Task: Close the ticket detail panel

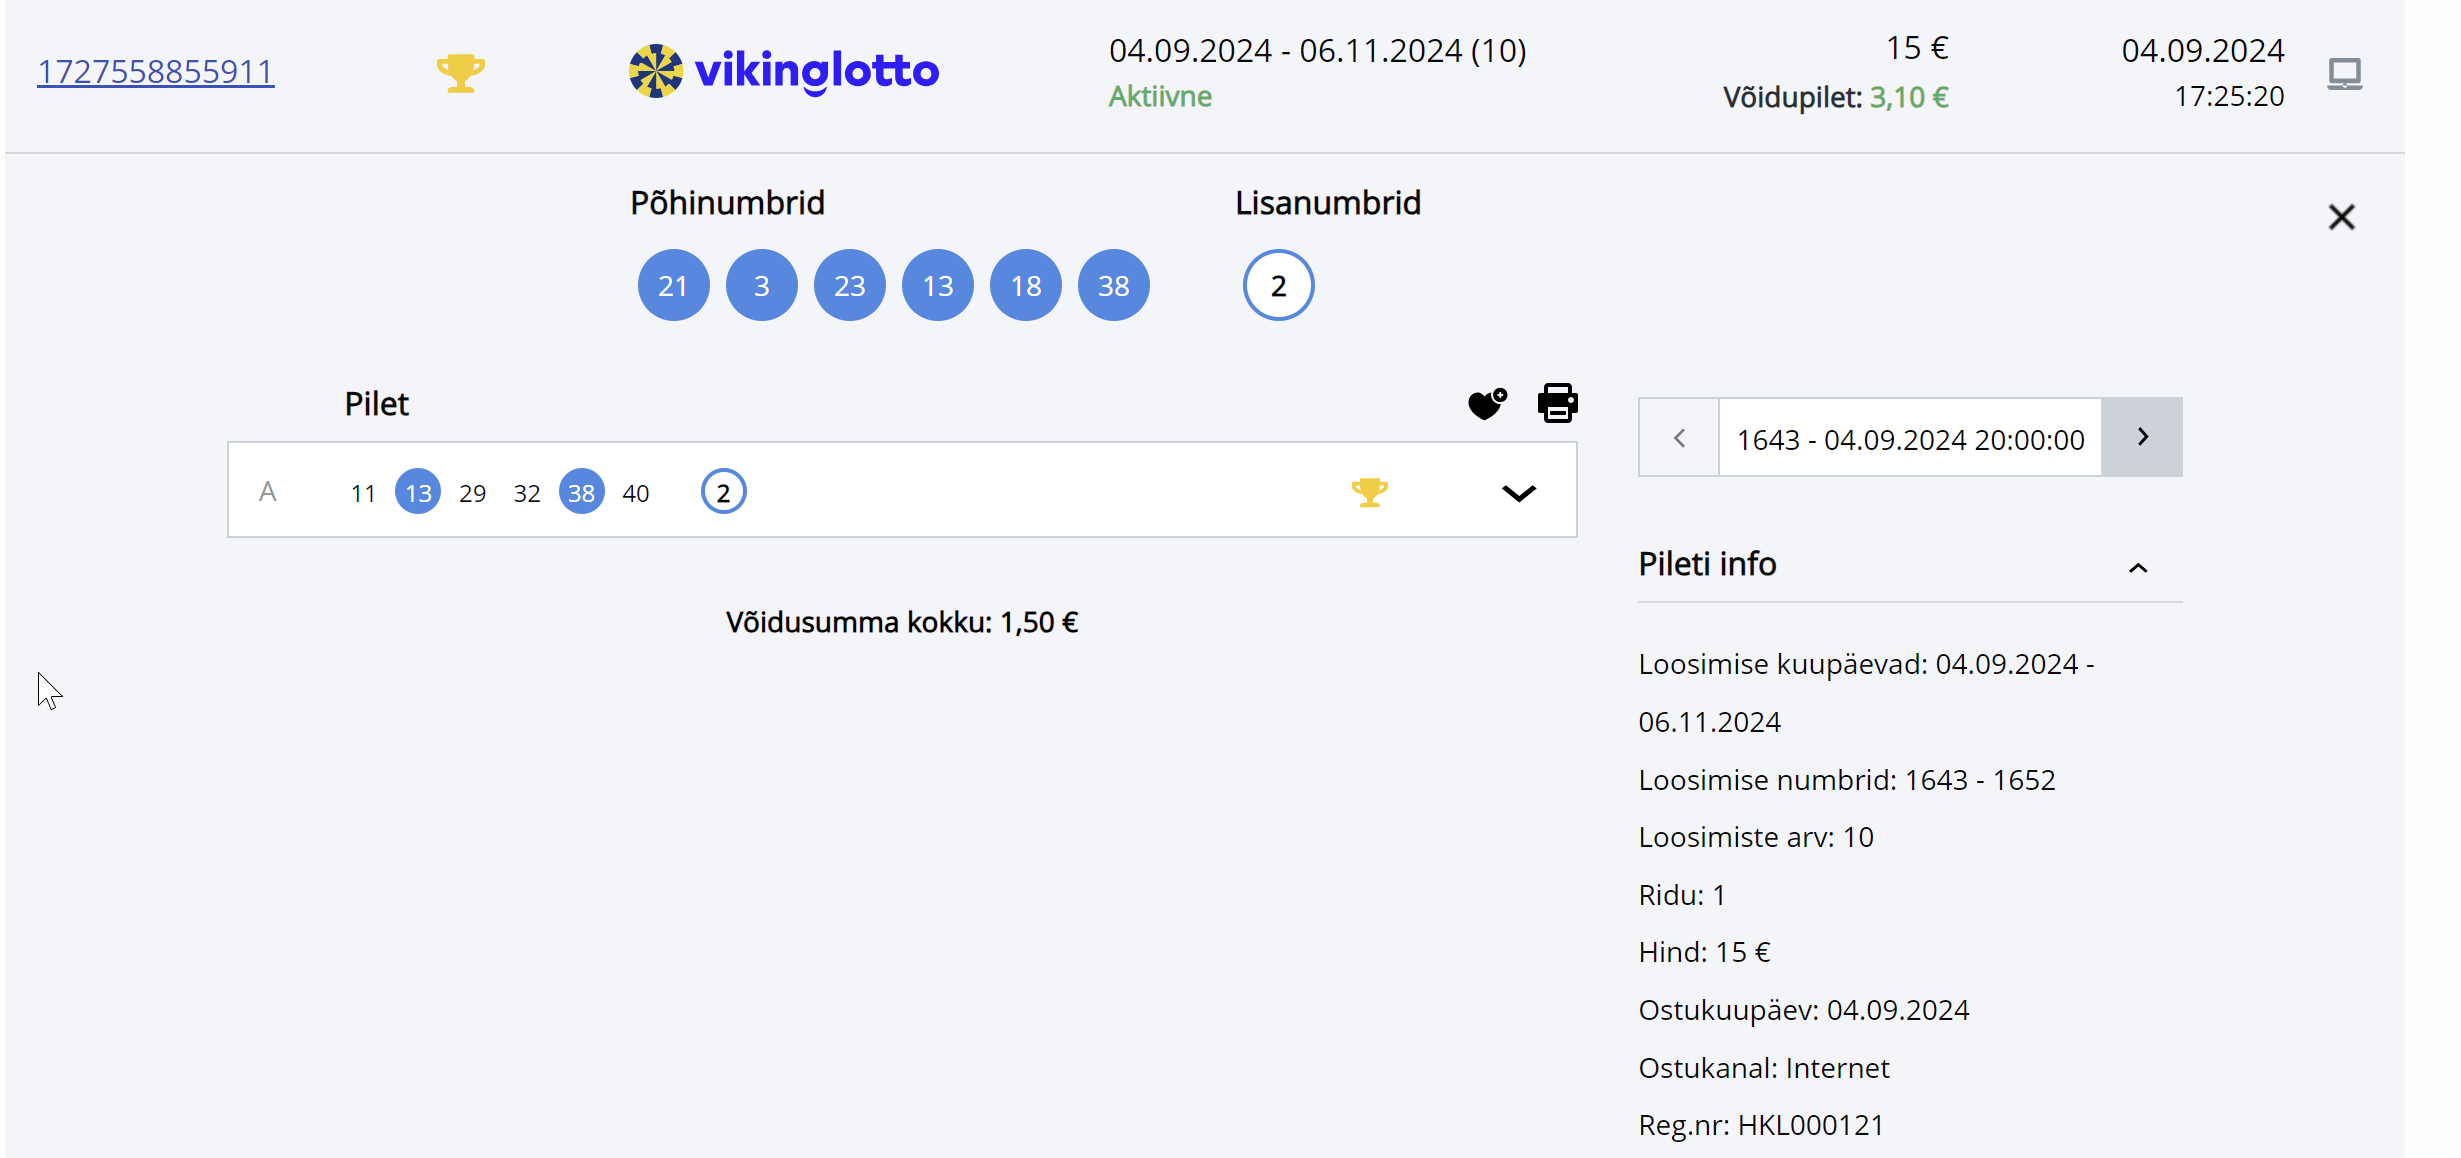Action: tap(2341, 217)
